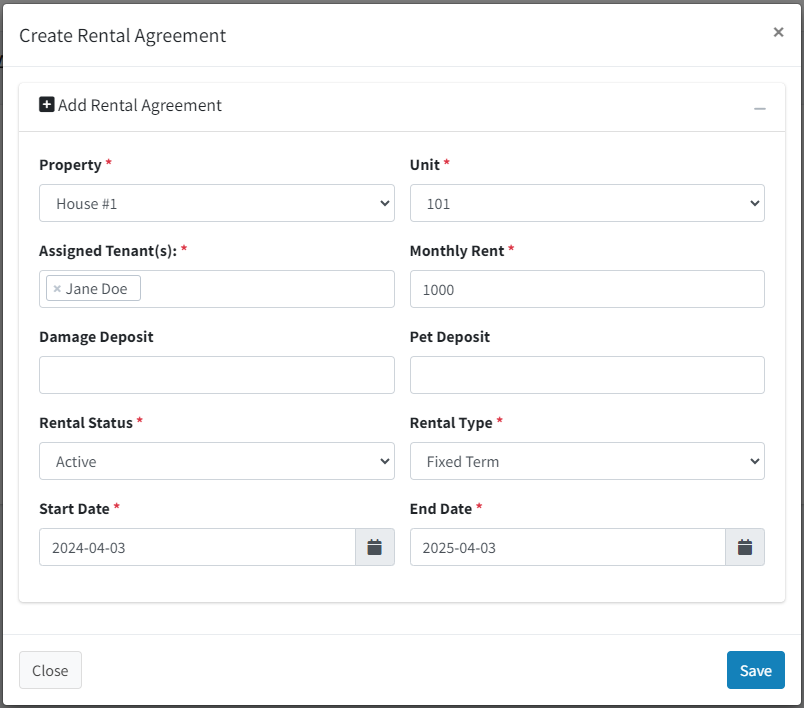The width and height of the screenshot is (804, 708).
Task: Click the Add Rental Agreement heading text
Action: point(139,105)
